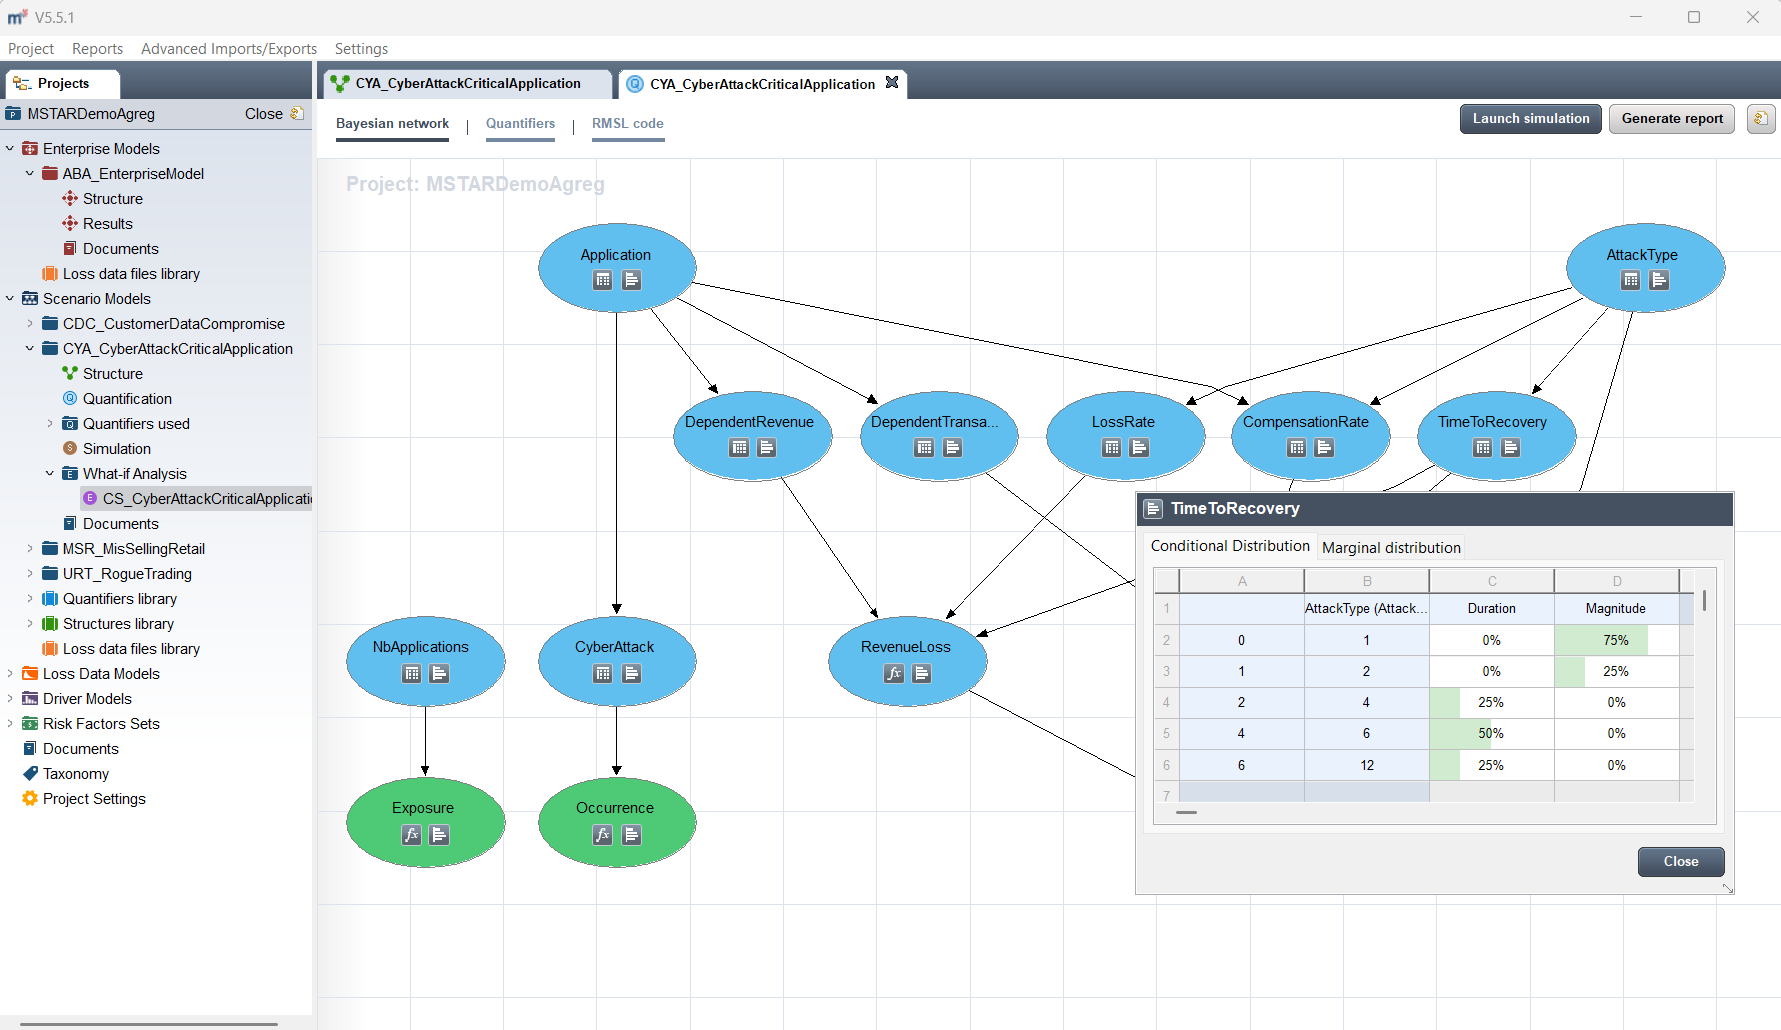Viewport: 1781px width, 1030px height.
Task: Open the DependentTransa... node's table icon
Action: [x=925, y=447]
